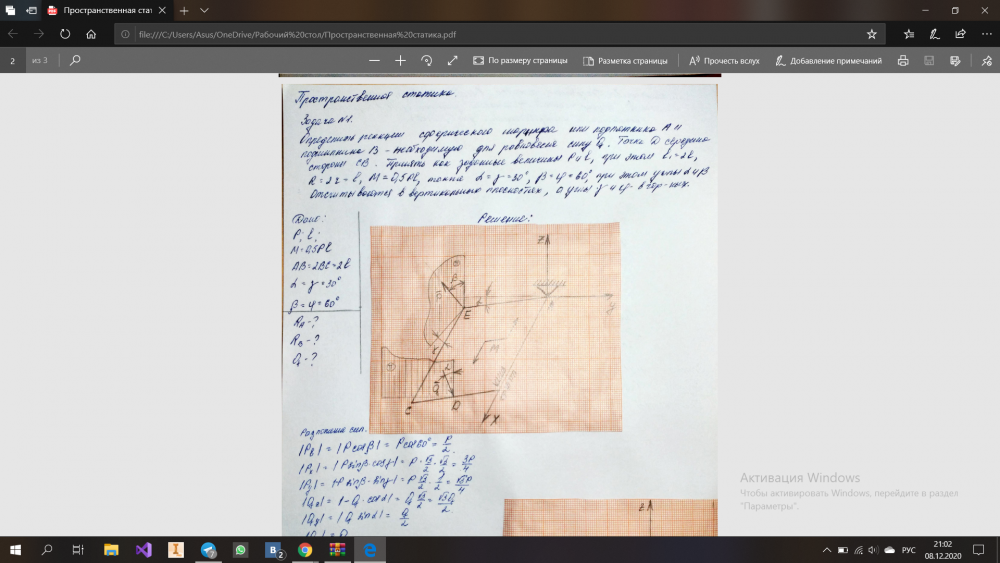The height and width of the screenshot is (563, 1000).
Task: Zoom in with the plus button
Action: [x=400, y=60]
